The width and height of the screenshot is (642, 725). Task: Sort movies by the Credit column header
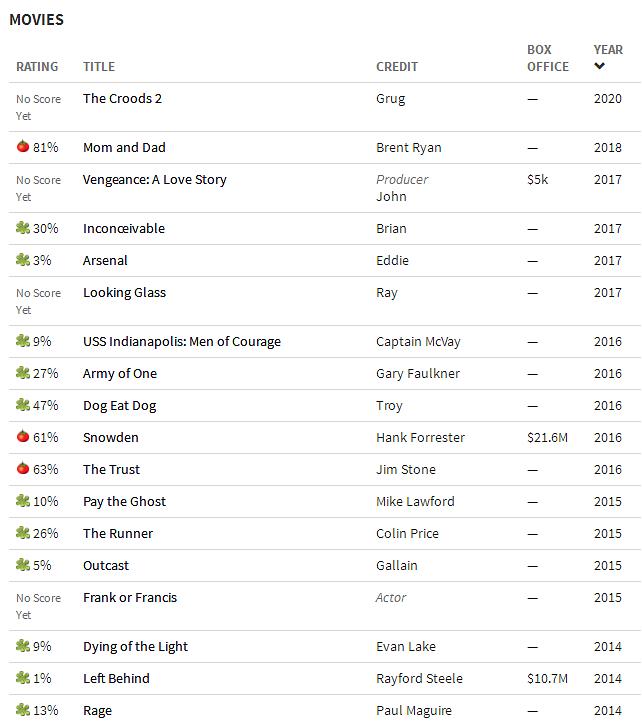(x=396, y=67)
